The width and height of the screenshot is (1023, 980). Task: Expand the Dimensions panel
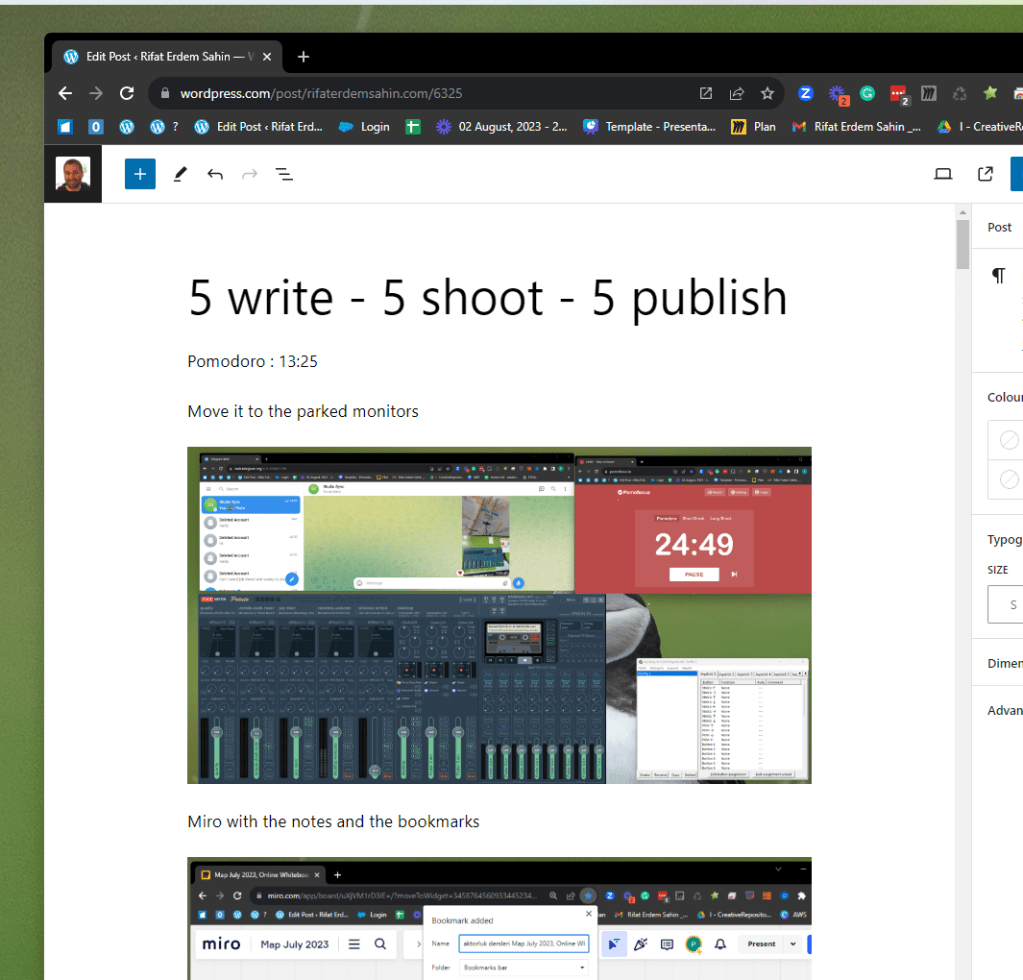pos(1004,663)
